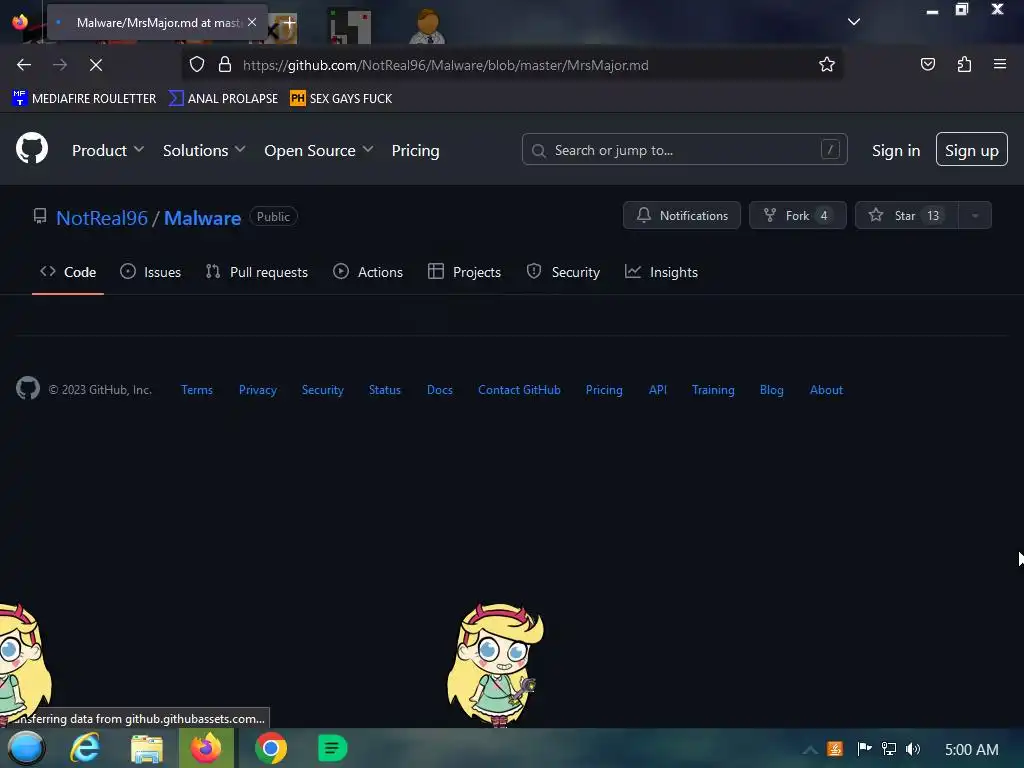Open the About footer link
Image resolution: width=1024 pixels, height=768 pixels.
click(826, 390)
